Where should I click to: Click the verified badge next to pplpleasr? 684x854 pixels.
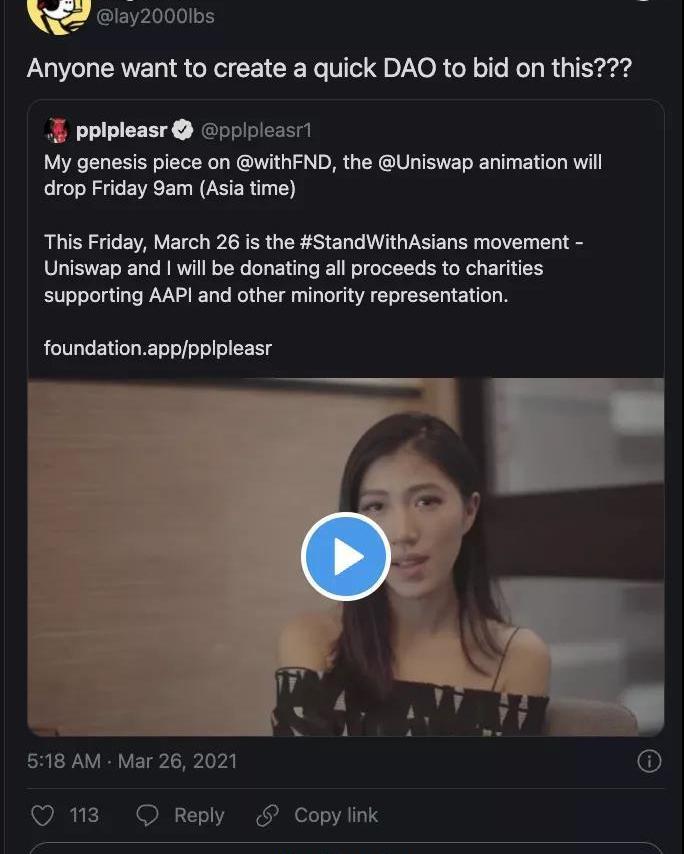183,131
